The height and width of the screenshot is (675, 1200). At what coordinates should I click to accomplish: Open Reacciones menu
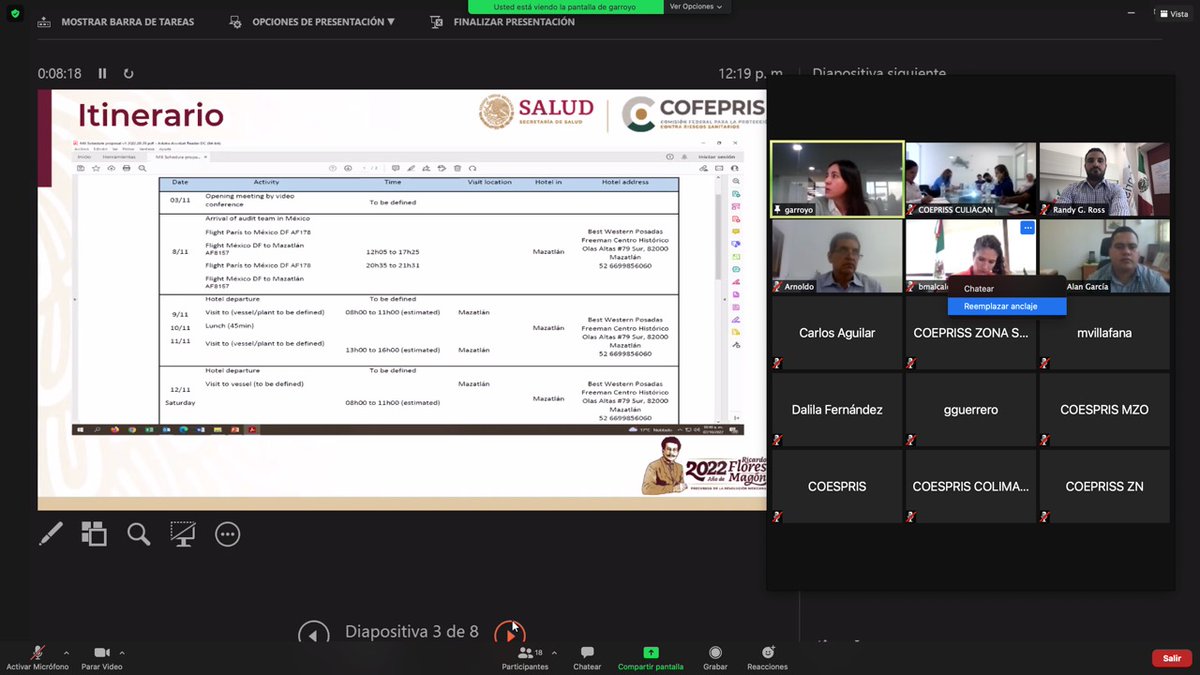[x=767, y=658]
